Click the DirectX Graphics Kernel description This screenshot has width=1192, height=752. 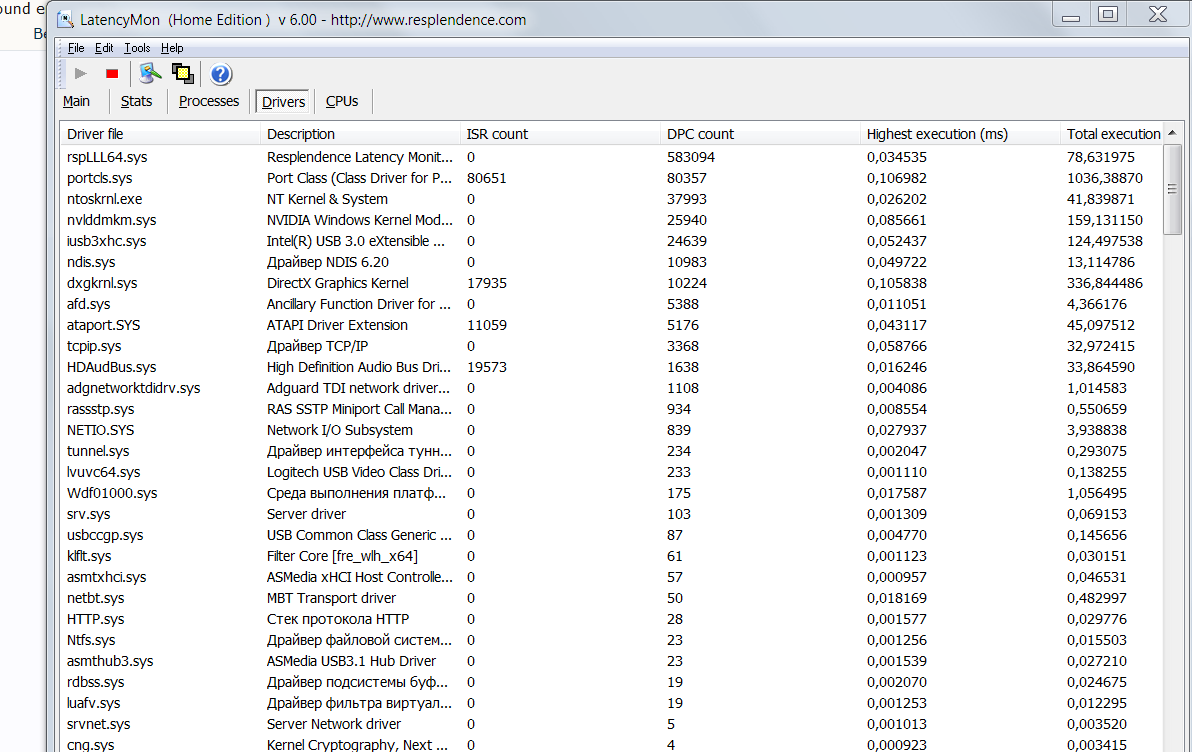(338, 283)
